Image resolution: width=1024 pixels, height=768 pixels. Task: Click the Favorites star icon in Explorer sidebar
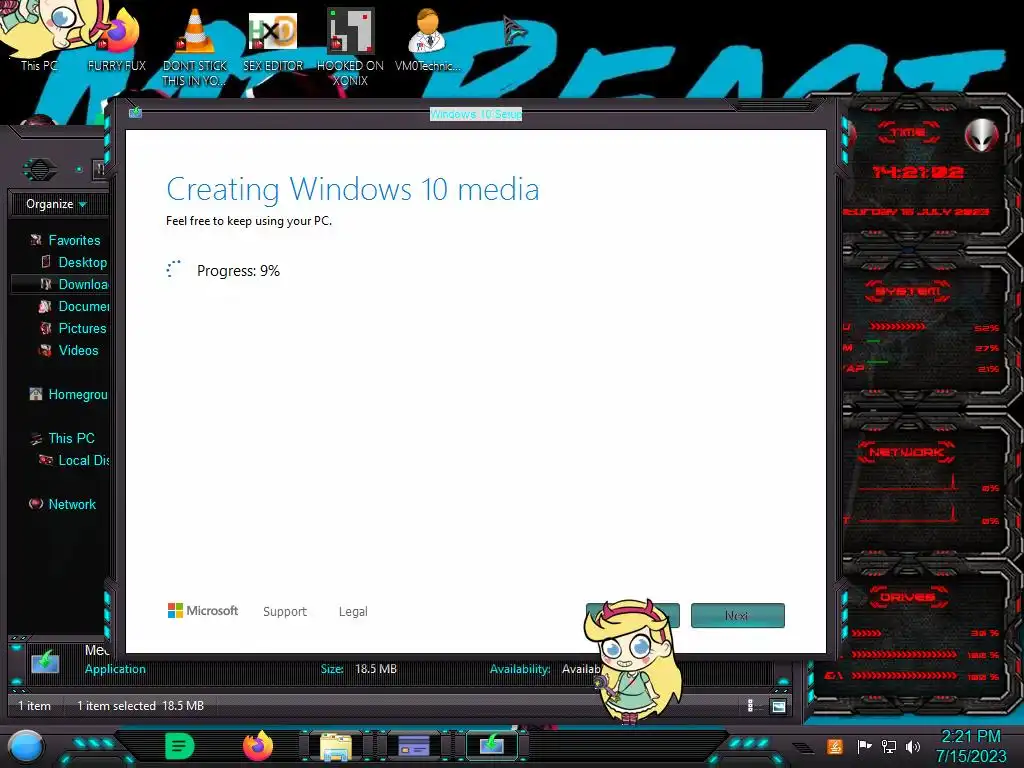coord(36,240)
